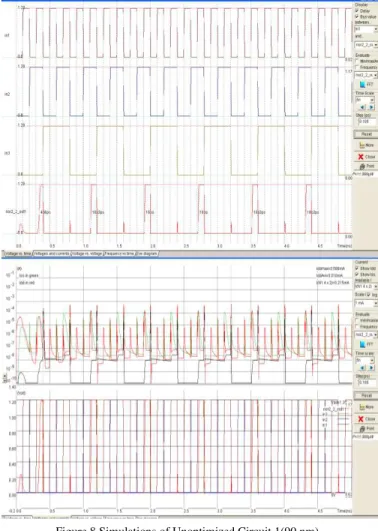Screen dimensions: 378x531
Task: Open the 'between' signal dropdown showing in1
Action: point(366,29)
